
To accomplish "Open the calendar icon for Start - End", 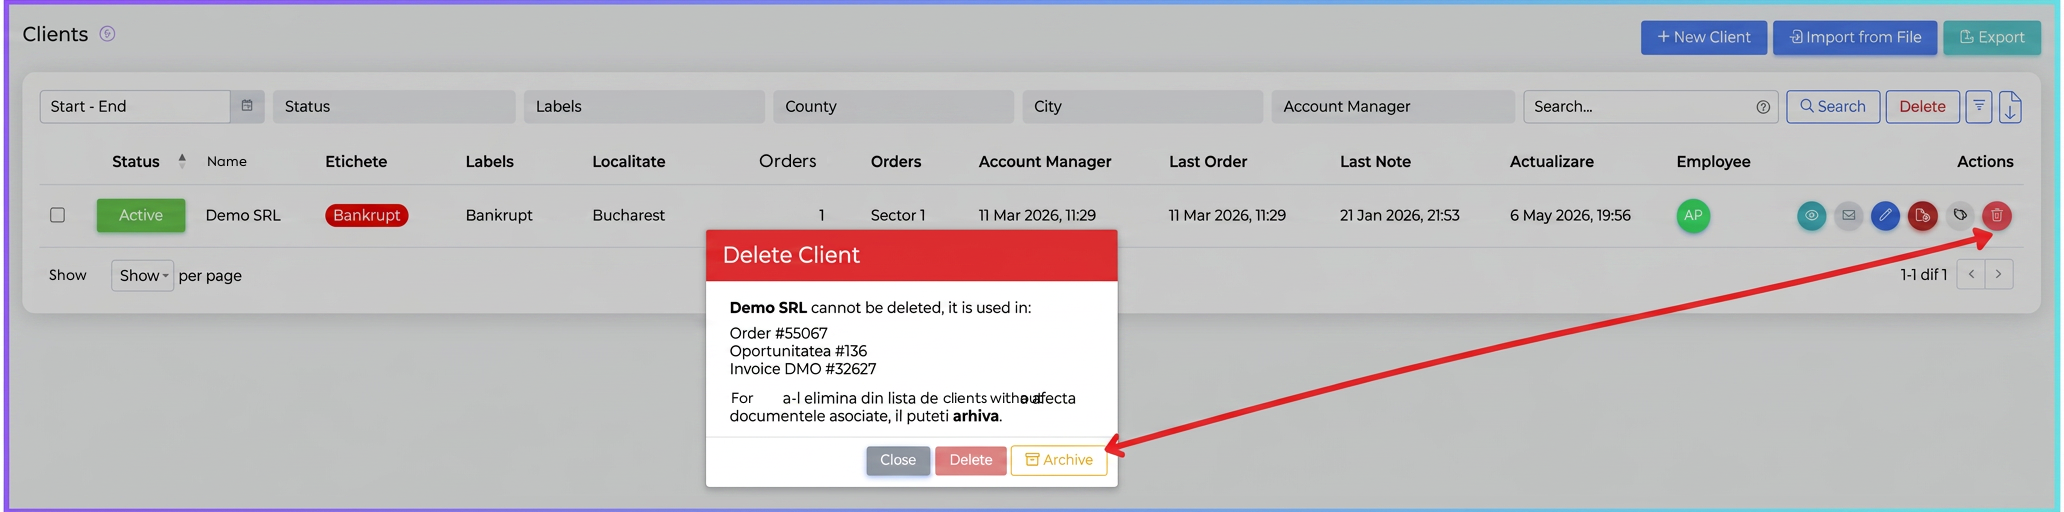I will pos(247,106).
